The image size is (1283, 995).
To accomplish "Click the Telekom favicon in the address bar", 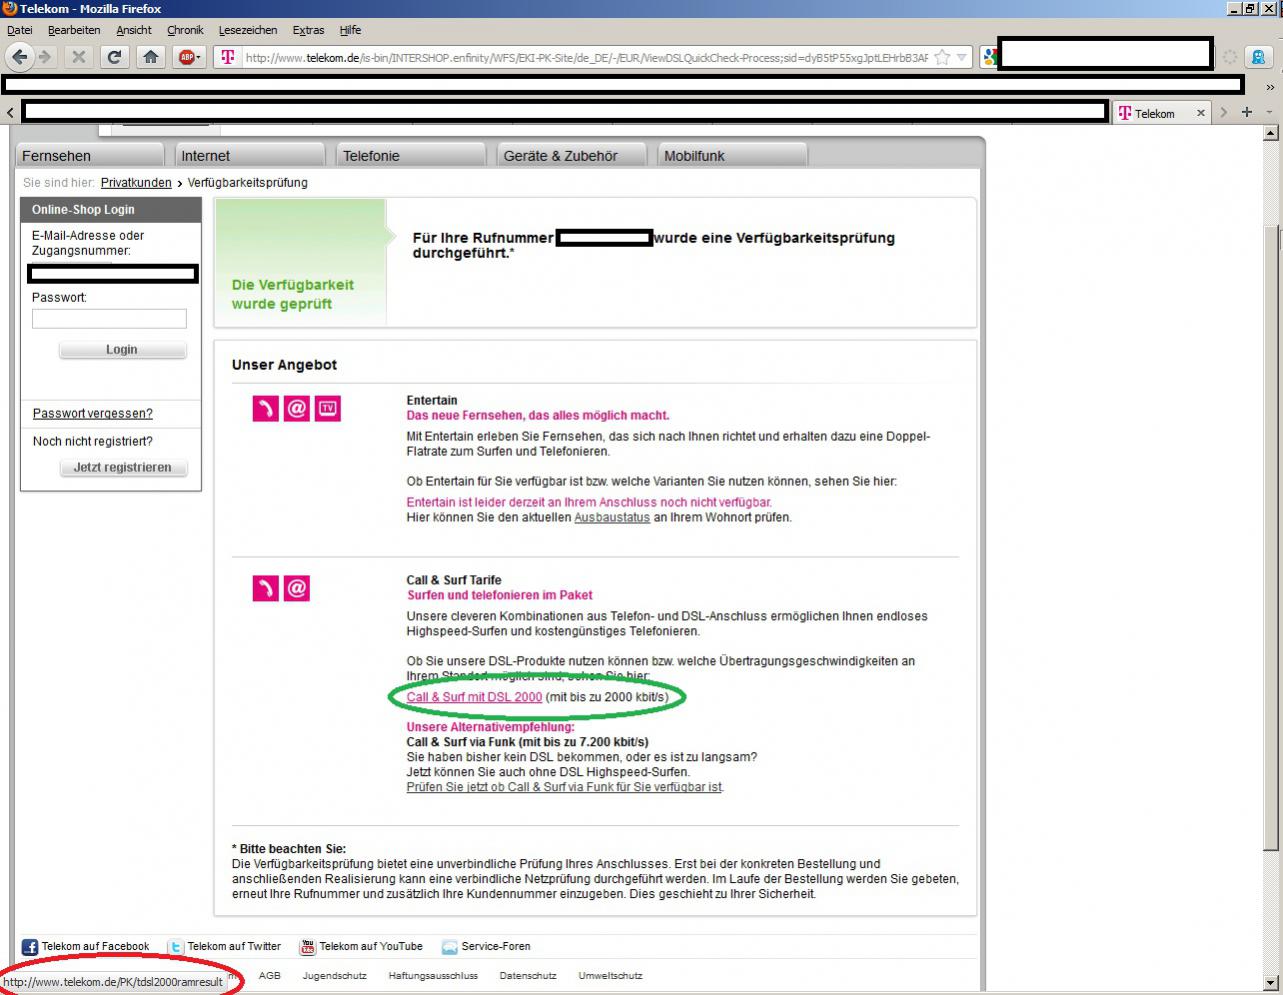I will pyautogui.click(x=228, y=57).
